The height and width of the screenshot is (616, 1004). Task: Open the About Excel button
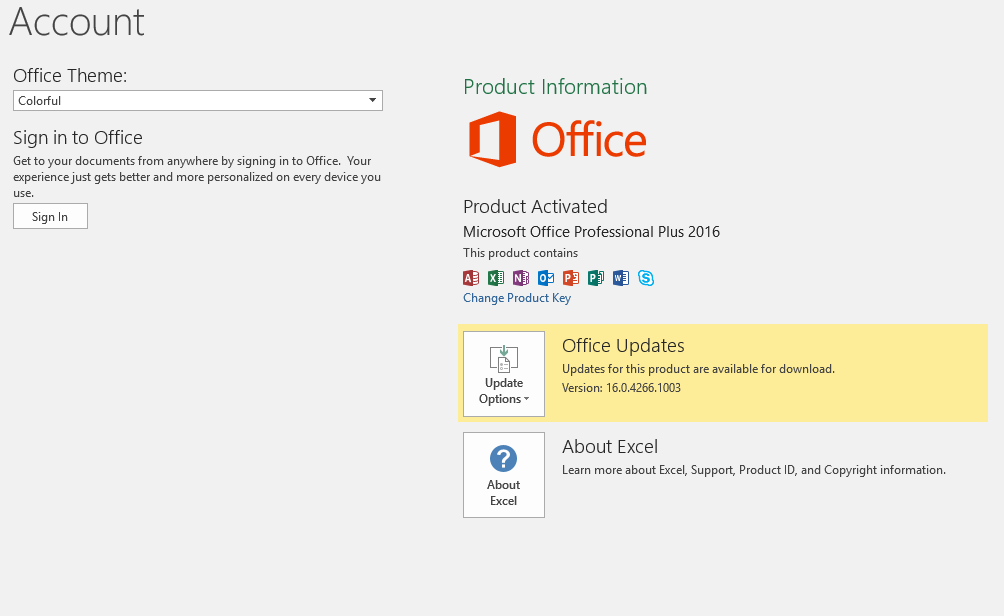504,475
